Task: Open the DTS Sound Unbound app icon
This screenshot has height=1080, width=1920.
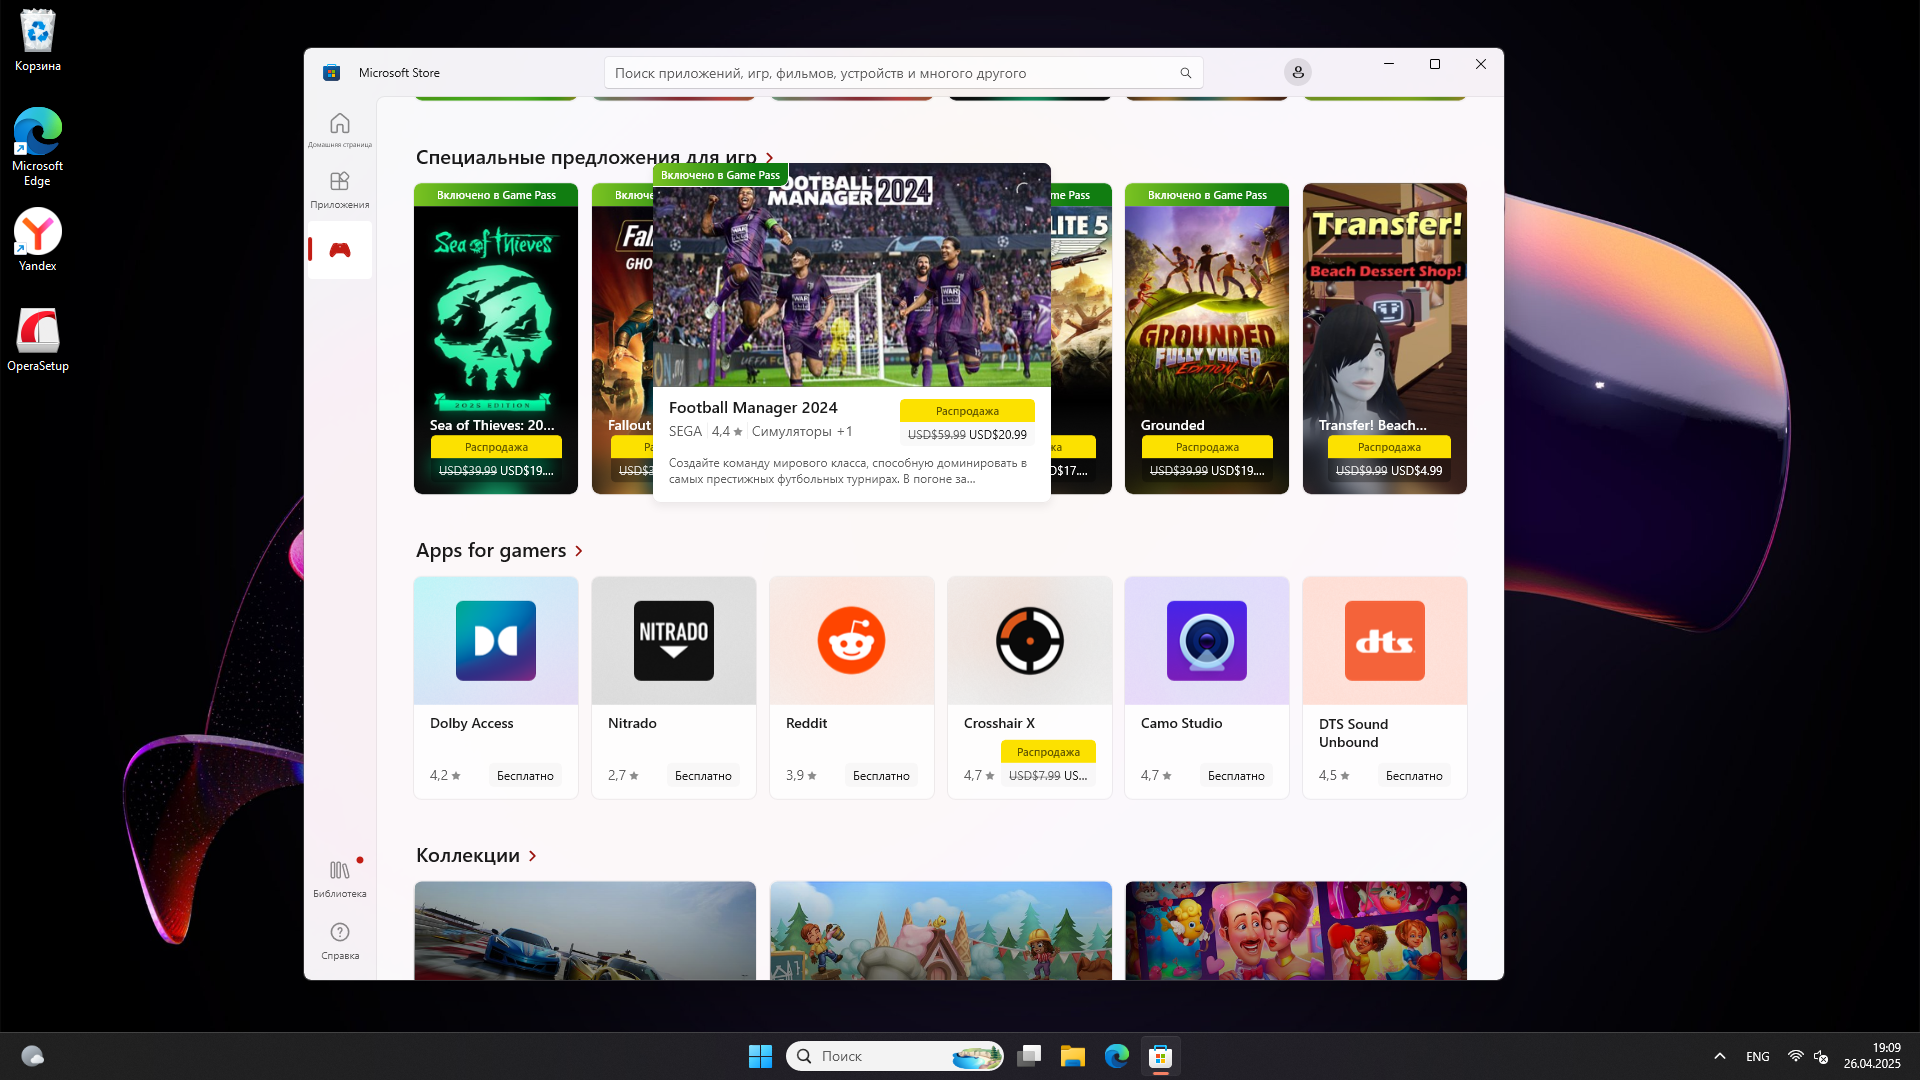Action: [x=1384, y=641]
